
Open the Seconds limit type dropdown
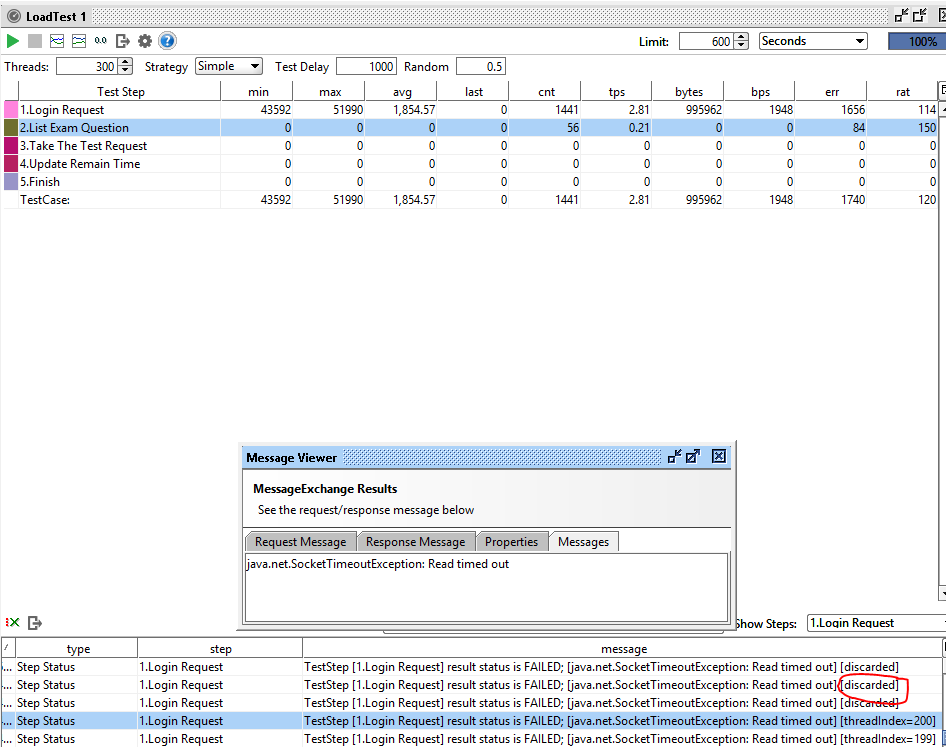point(813,41)
